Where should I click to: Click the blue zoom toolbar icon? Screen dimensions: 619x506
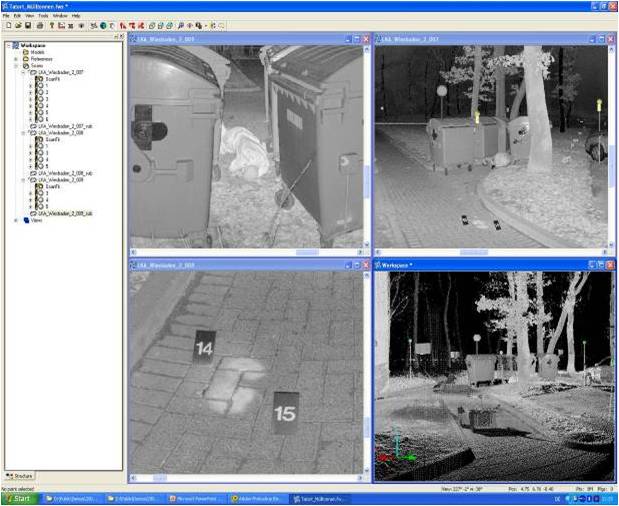181,26
